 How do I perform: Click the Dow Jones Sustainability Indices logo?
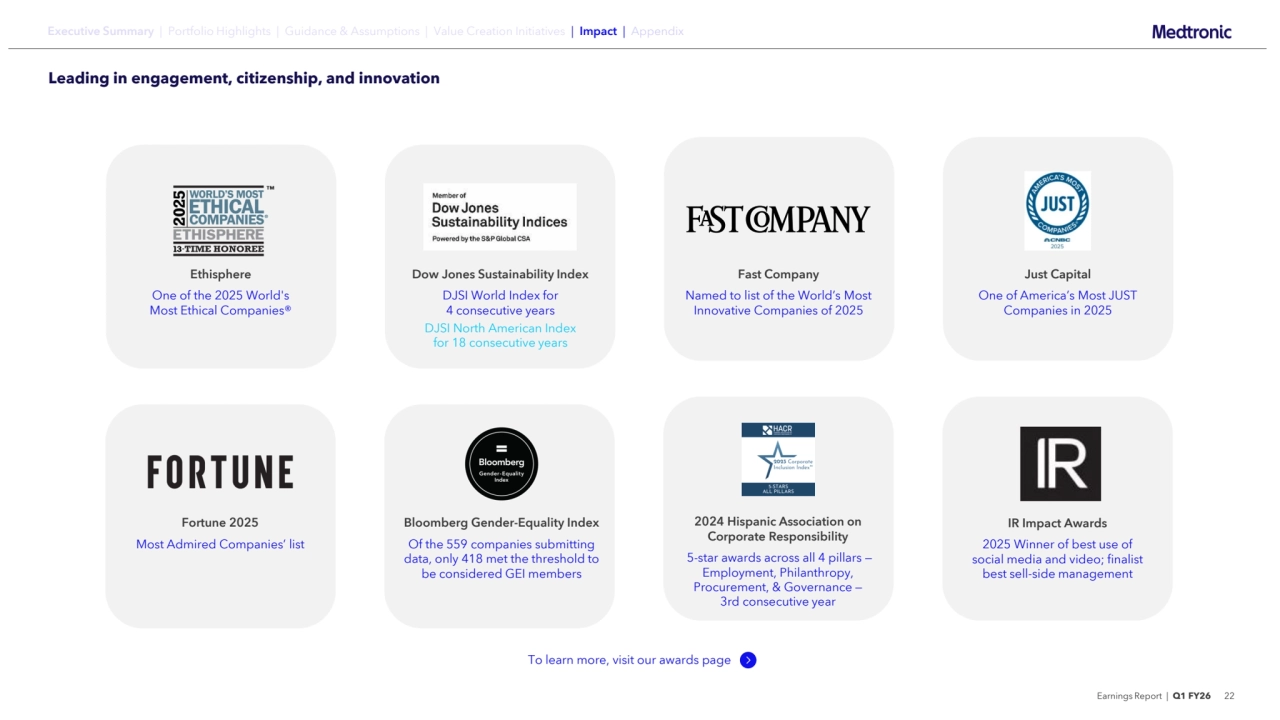pyautogui.click(x=500, y=217)
